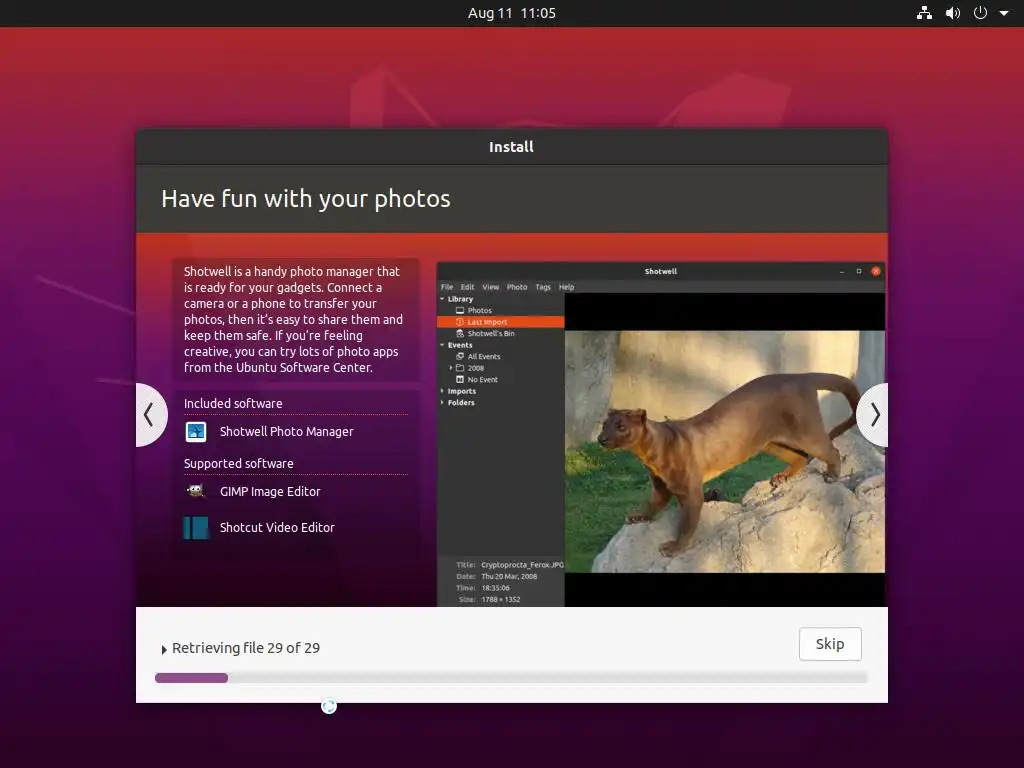This screenshot has height=768, width=1024.
Task: Open the Photo menu in Shotwell preview
Action: (517, 287)
